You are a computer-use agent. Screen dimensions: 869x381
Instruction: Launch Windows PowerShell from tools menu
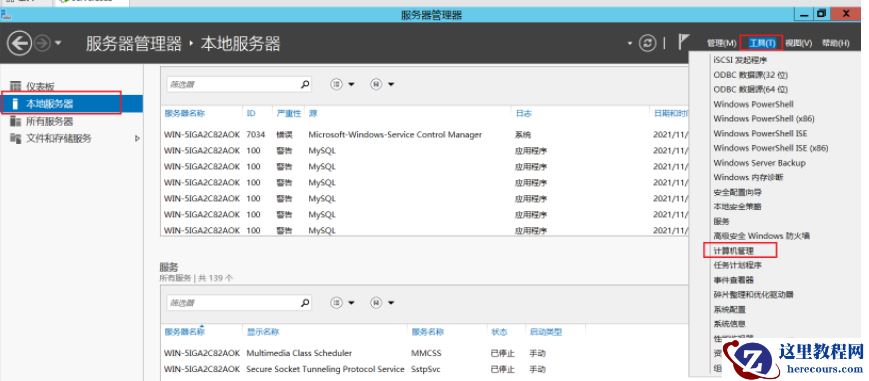753,104
